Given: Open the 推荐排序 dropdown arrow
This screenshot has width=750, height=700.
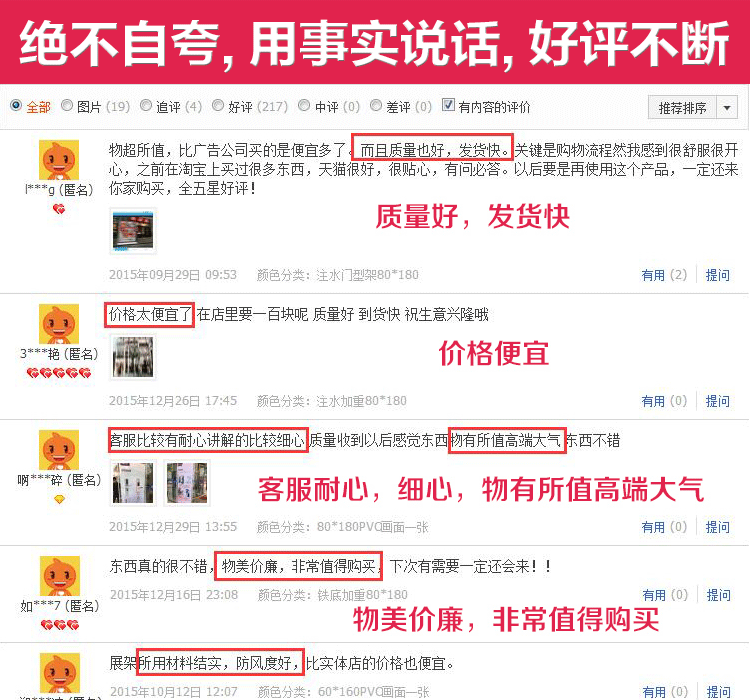Looking at the screenshot, I should (727, 108).
